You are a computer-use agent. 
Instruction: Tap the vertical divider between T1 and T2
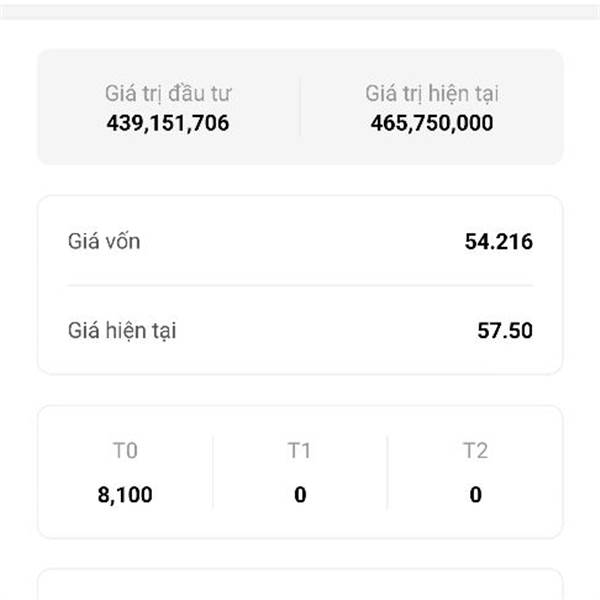388,472
